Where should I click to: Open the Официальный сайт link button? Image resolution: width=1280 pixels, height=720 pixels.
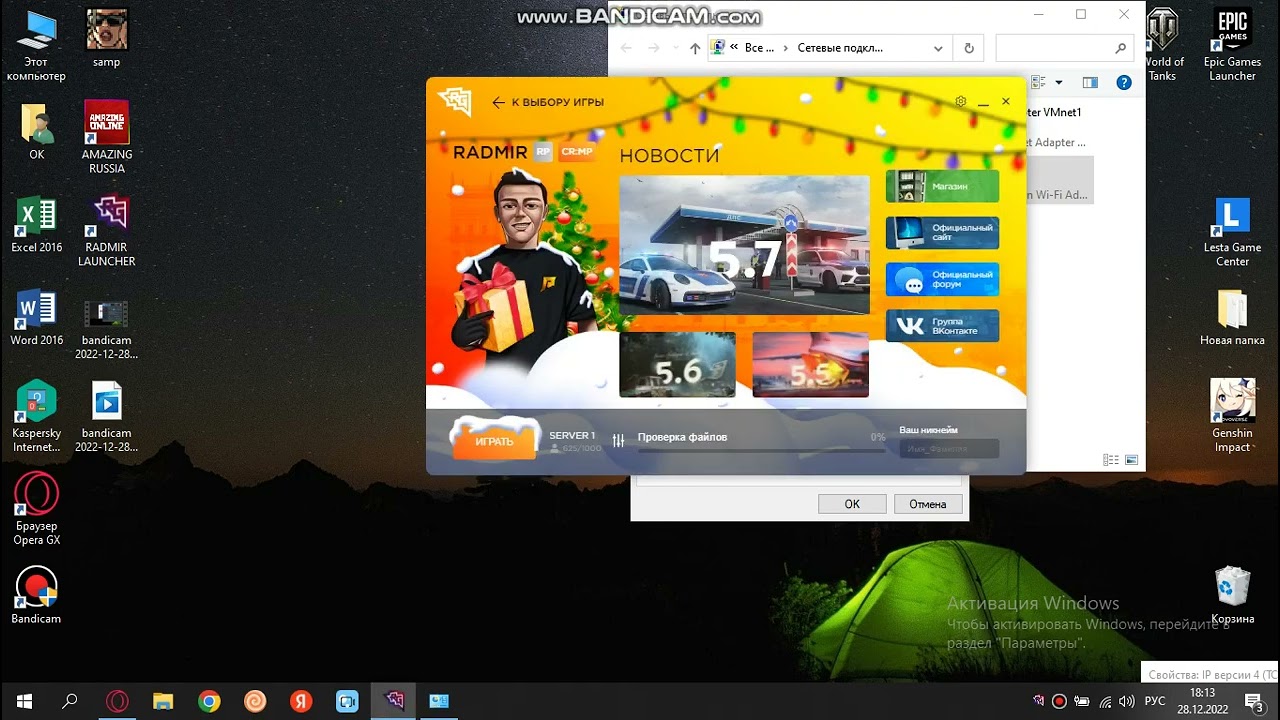pyautogui.click(x=942, y=232)
